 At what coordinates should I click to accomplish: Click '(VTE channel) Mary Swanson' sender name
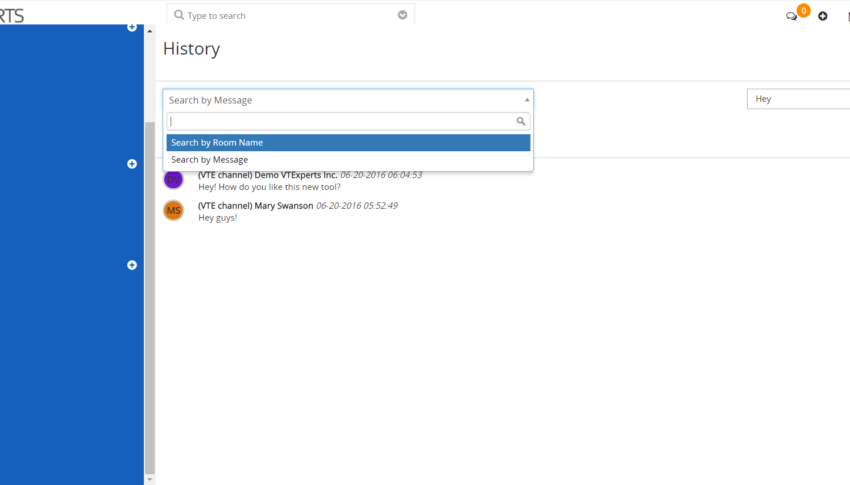pos(255,205)
